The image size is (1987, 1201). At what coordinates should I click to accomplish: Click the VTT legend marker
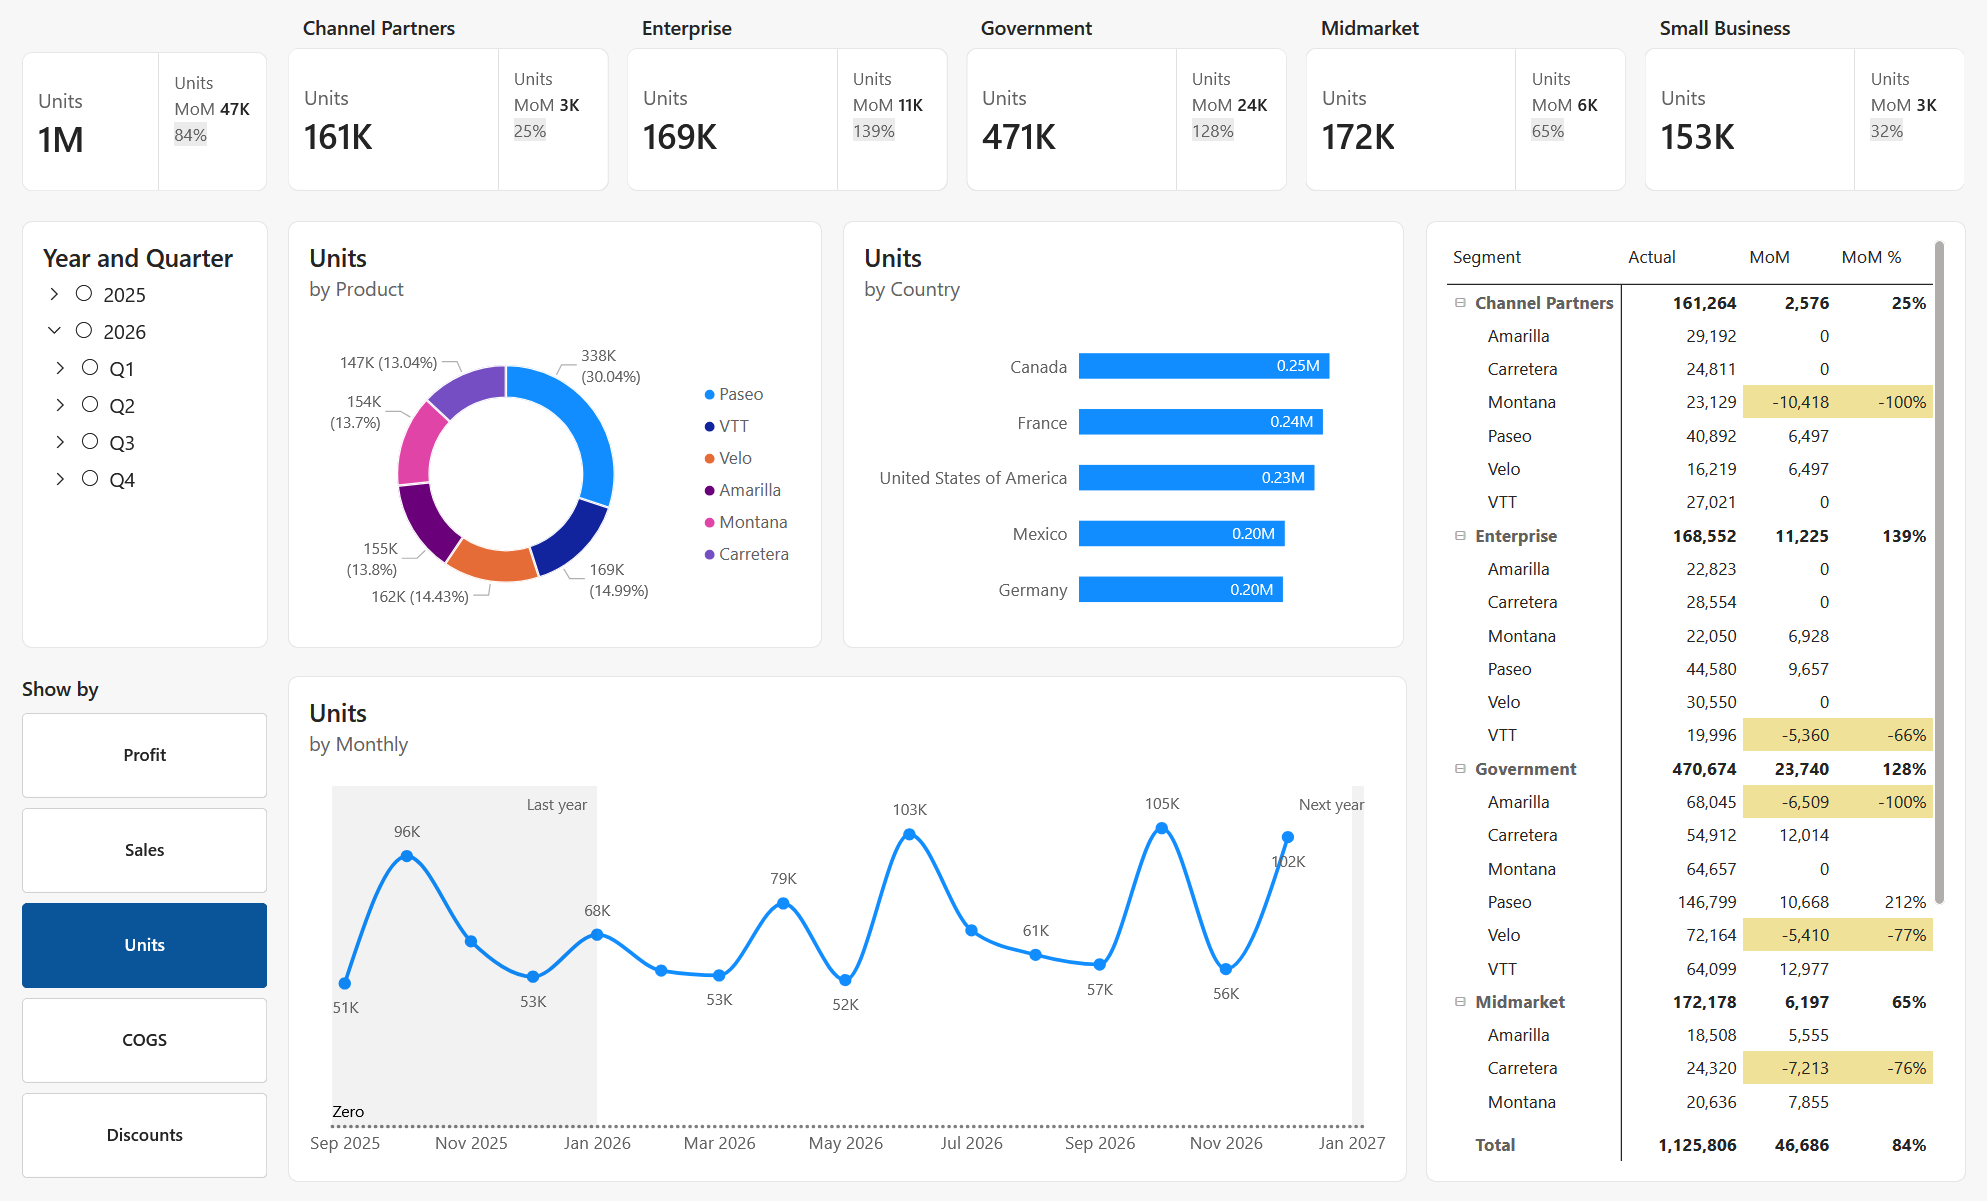(x=709, y=427)
